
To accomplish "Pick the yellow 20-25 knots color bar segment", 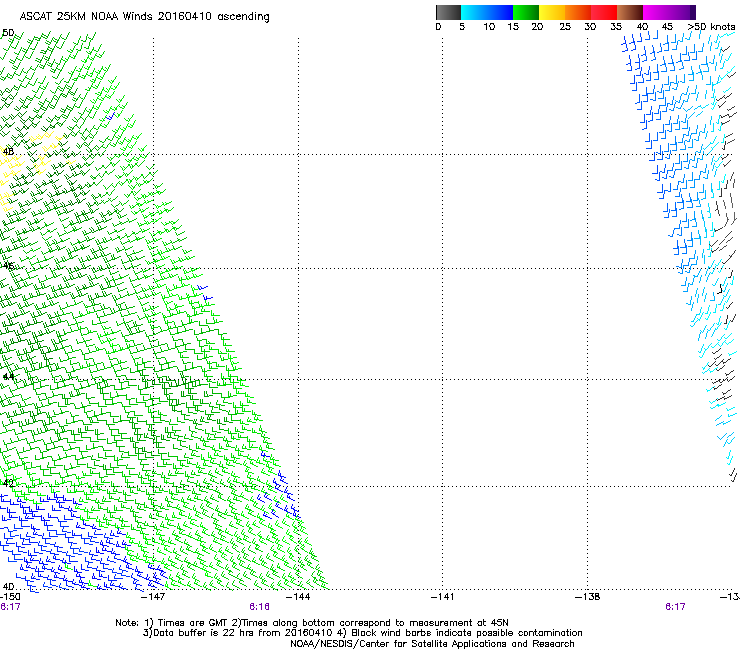I will (x=552, y=12).
